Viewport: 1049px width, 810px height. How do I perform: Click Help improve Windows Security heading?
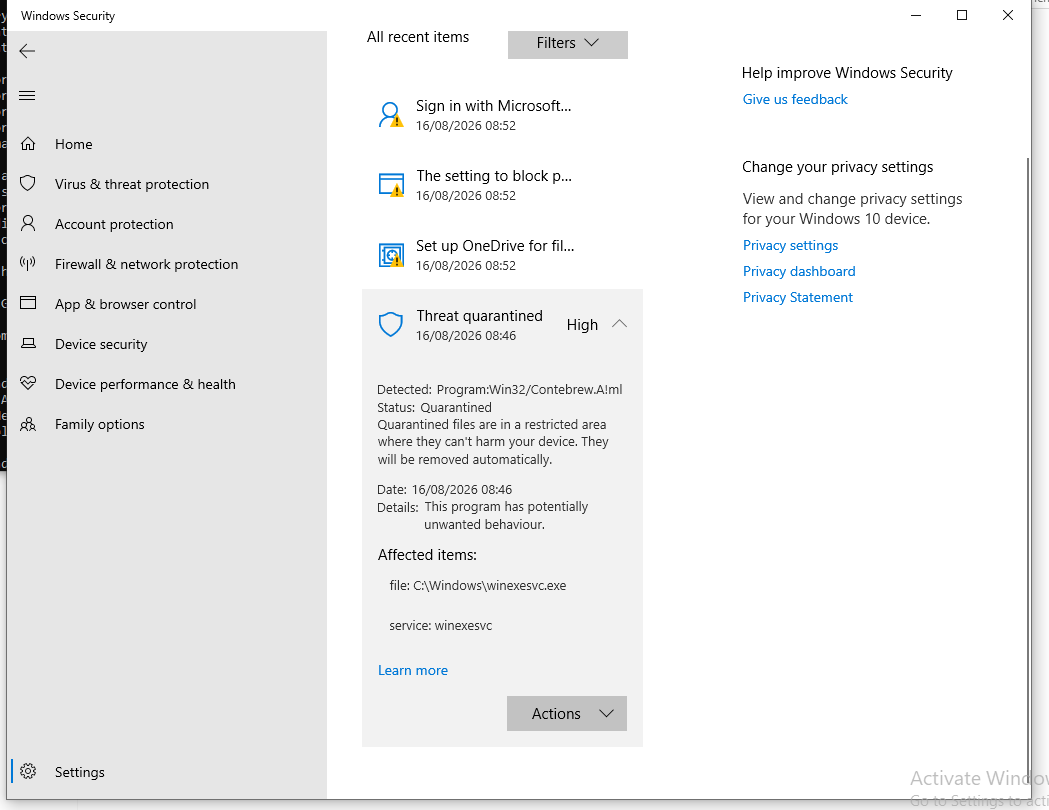click(847, 73)
